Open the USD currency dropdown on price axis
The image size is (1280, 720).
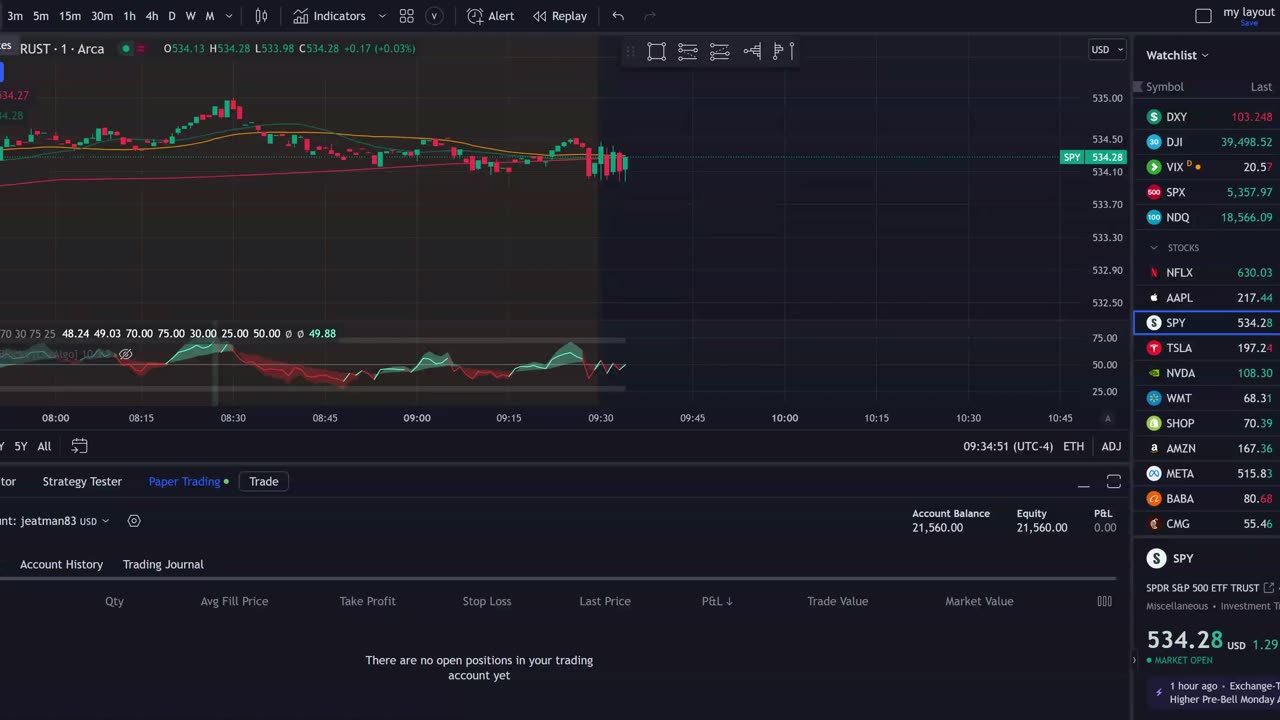[1106, 49]
